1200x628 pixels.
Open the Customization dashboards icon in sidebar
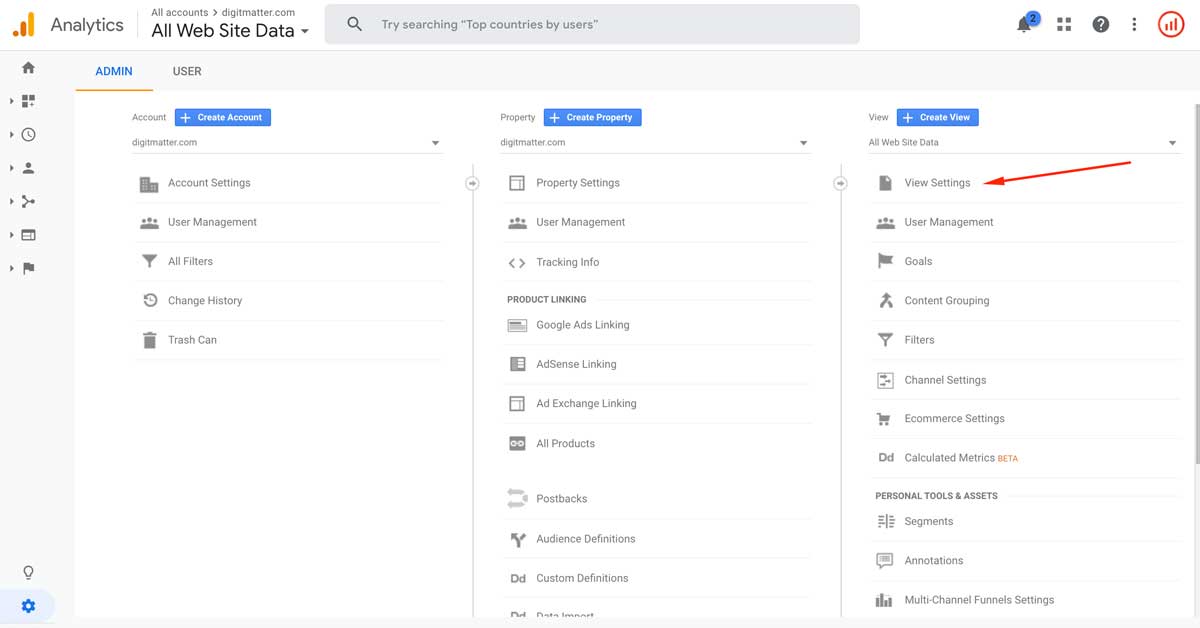[x=28, y=101]
